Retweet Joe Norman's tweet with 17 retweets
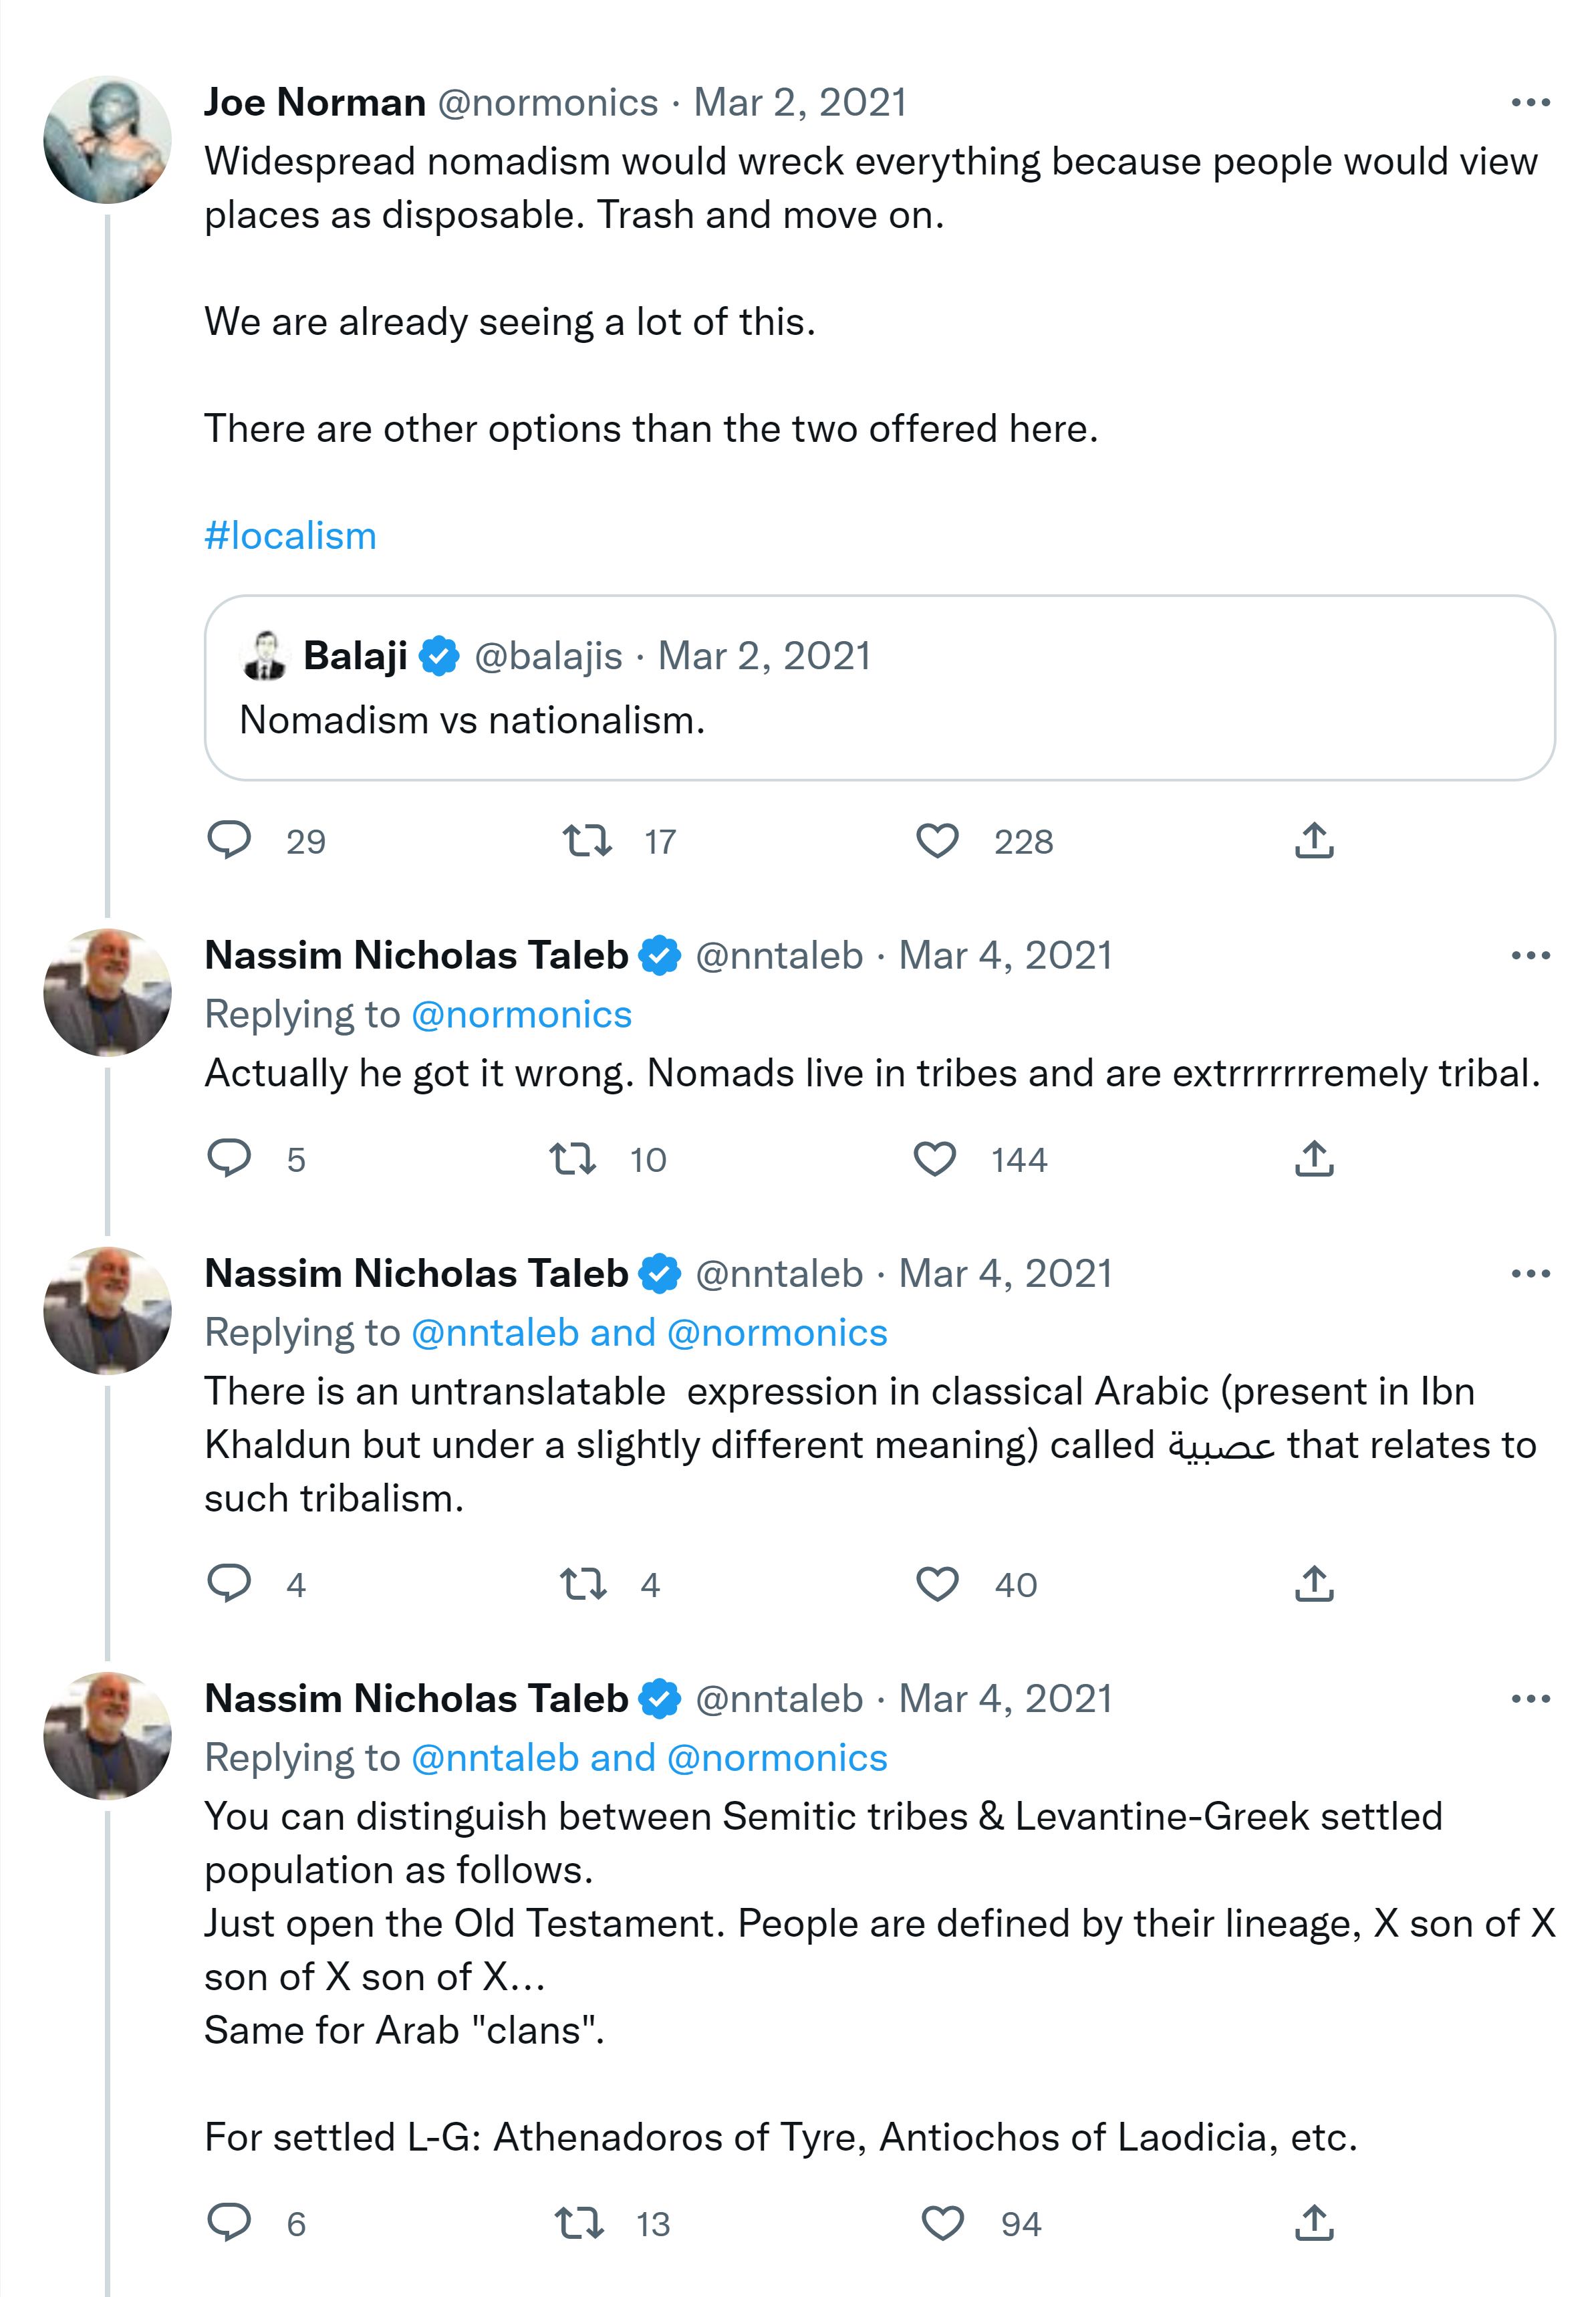The image size is (1596, 2297). coord(587,840)
